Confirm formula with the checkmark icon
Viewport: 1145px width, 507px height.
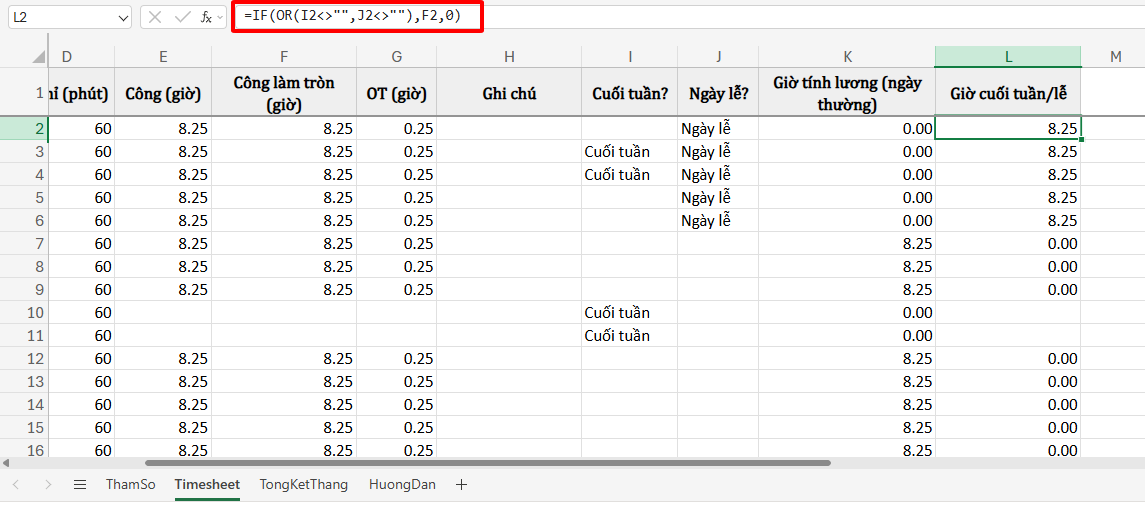(x=181, y=17)
